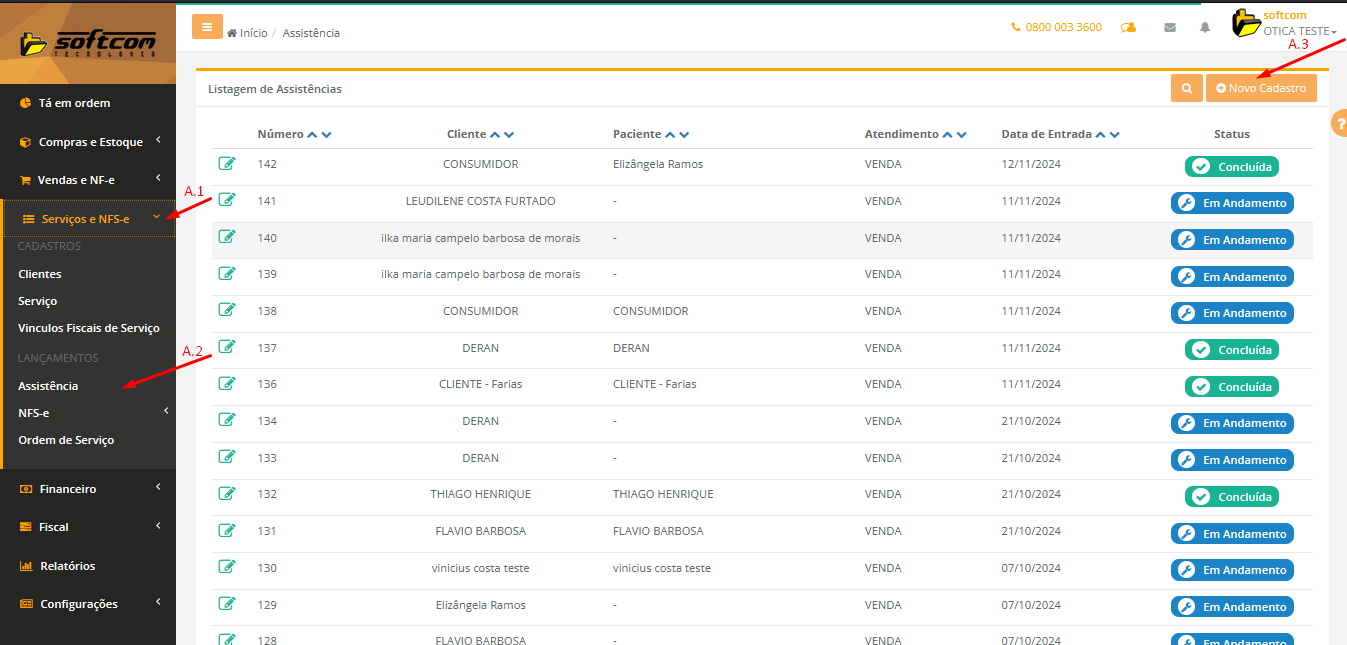Click the search magnifier icon button
1347x645 pixels.
(1186, 88)
